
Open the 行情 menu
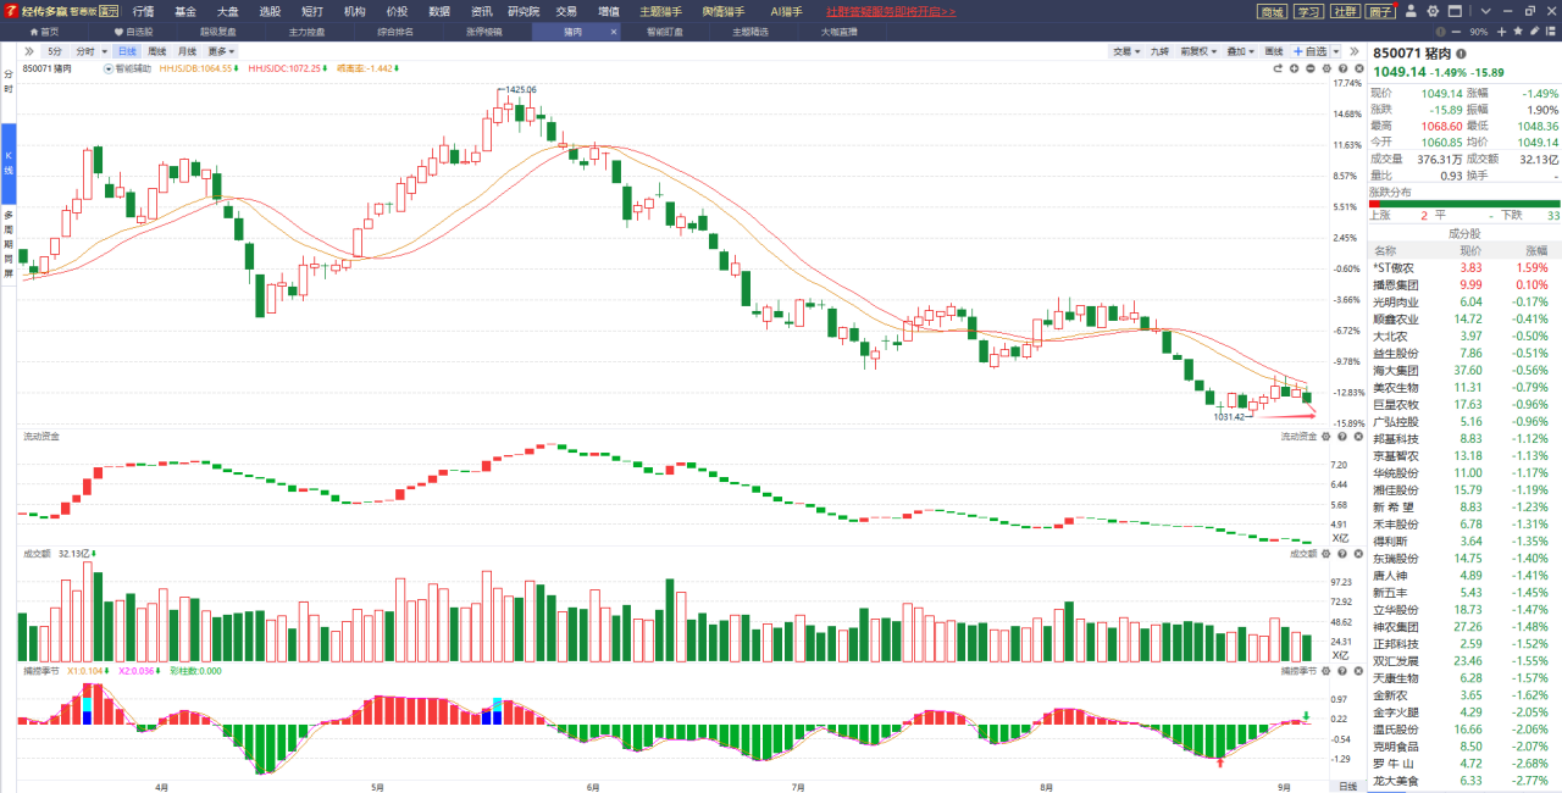pos(144,11)
